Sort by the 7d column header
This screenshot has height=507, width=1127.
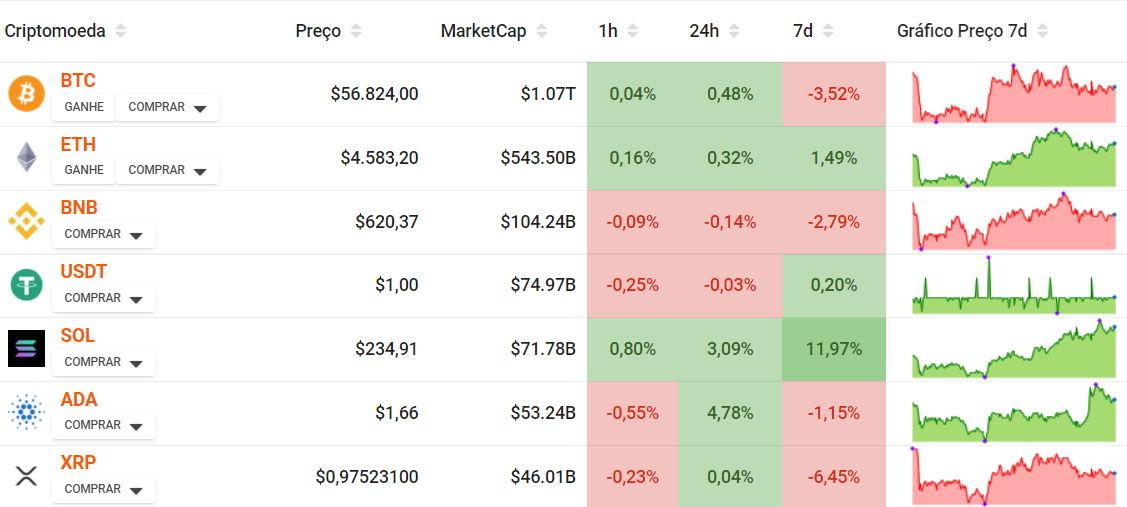click(828, 31)
